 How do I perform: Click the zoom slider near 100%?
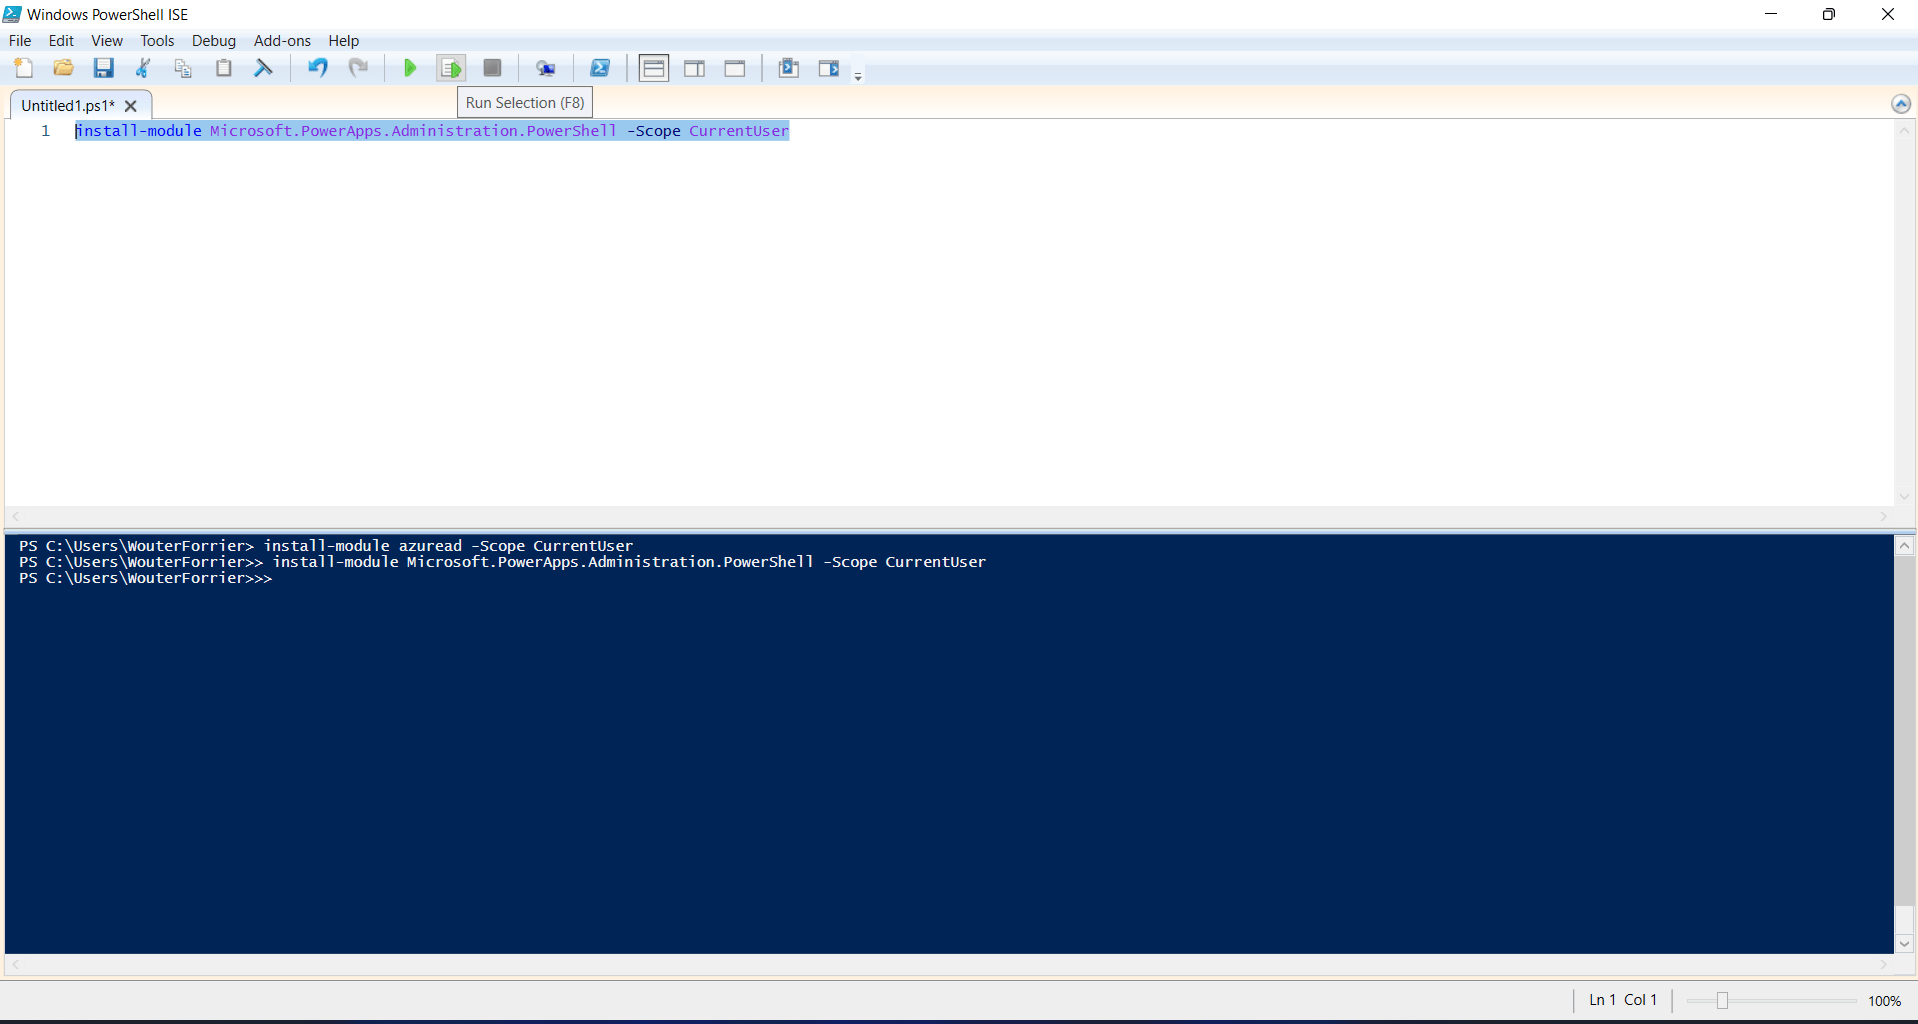[1723, 1000]
